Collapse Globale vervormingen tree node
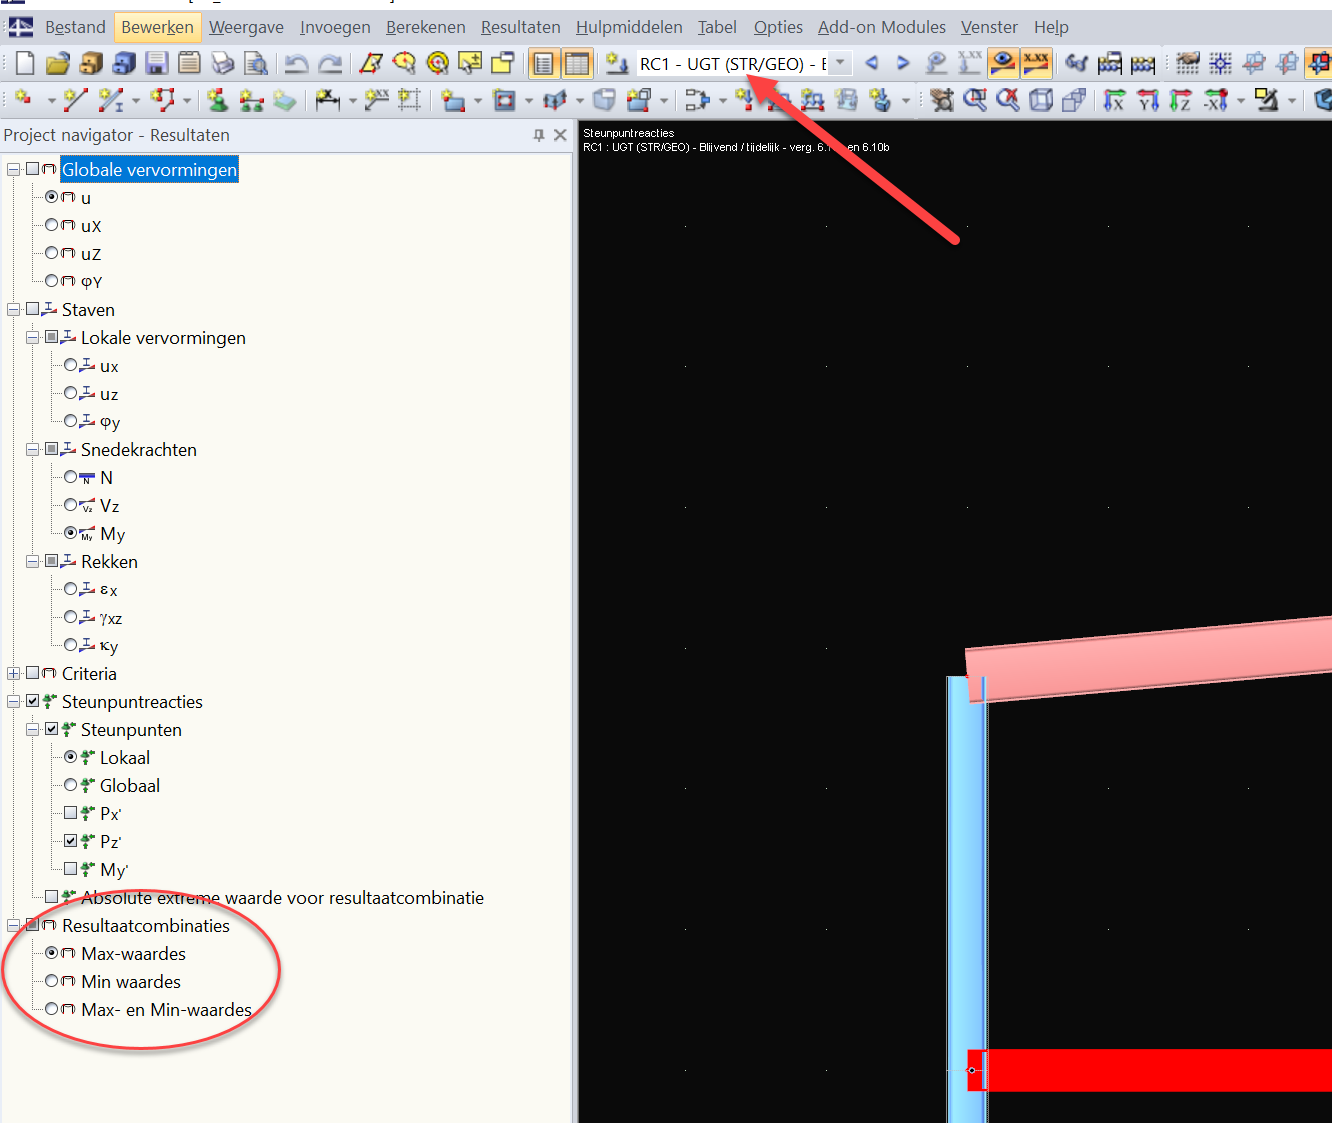The width and height of the screenshot is (1332, 1123). 14,170
